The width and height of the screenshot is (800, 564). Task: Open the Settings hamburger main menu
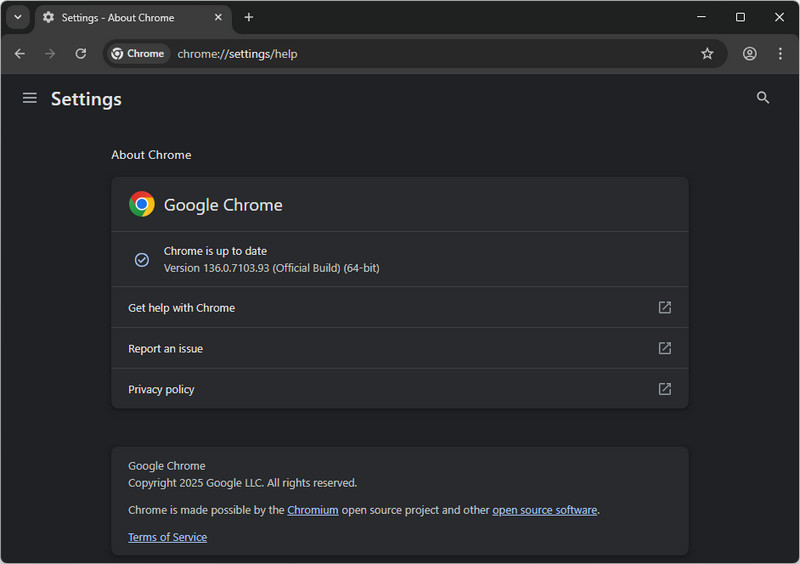[x=30, y=98]
